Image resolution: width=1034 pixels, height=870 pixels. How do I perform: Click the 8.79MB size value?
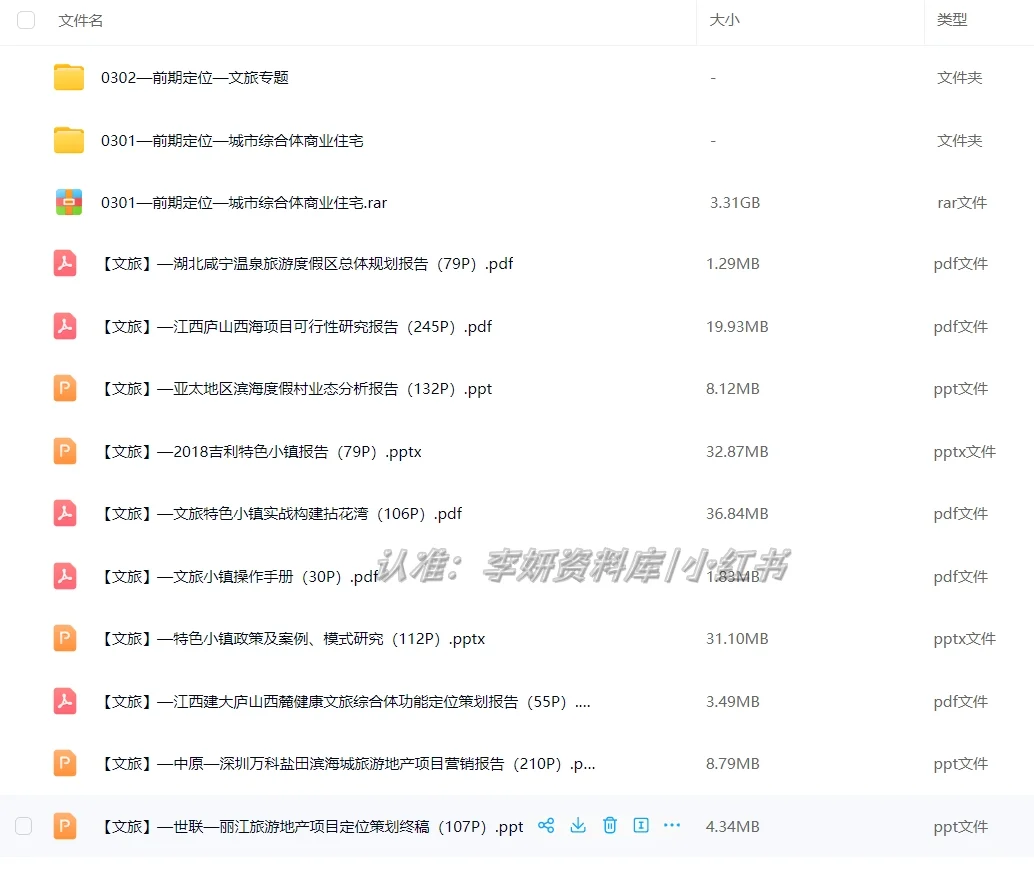pos(733,764)
